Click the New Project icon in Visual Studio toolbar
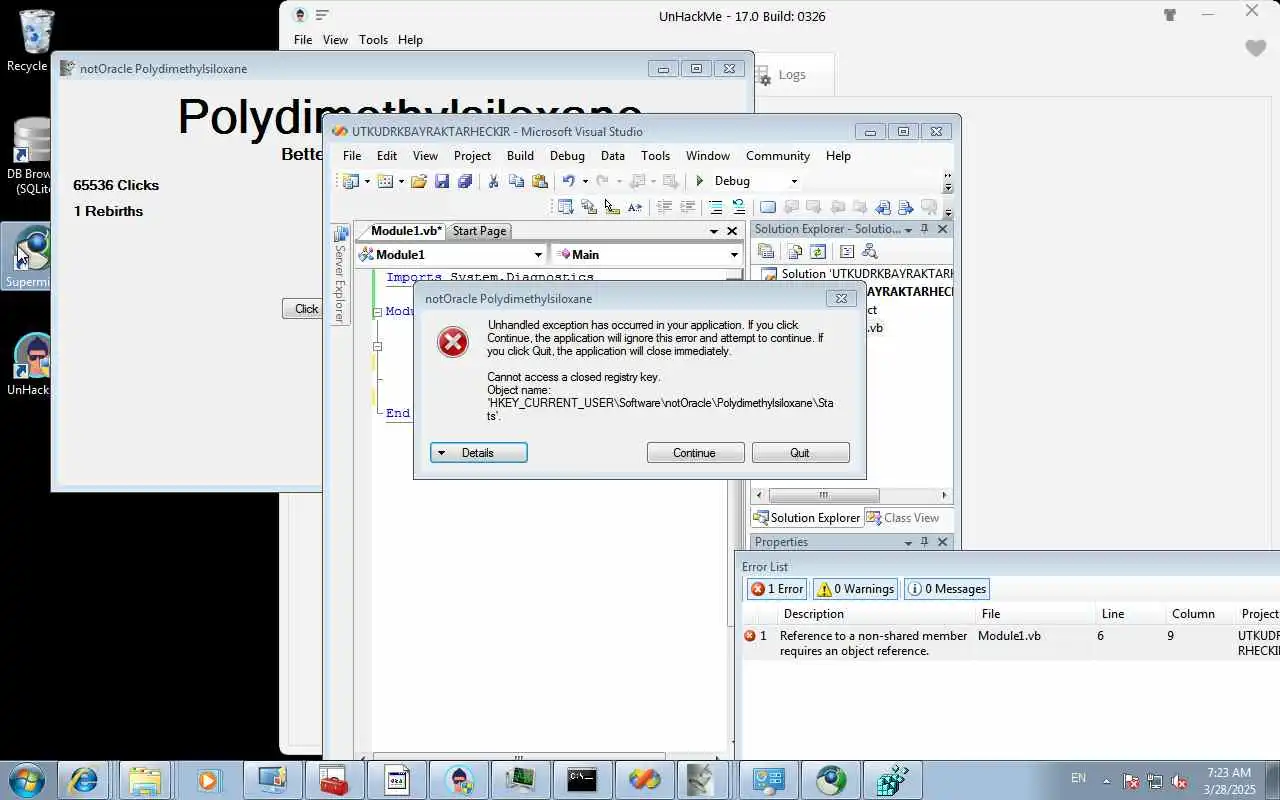 (x=350, y=181)
